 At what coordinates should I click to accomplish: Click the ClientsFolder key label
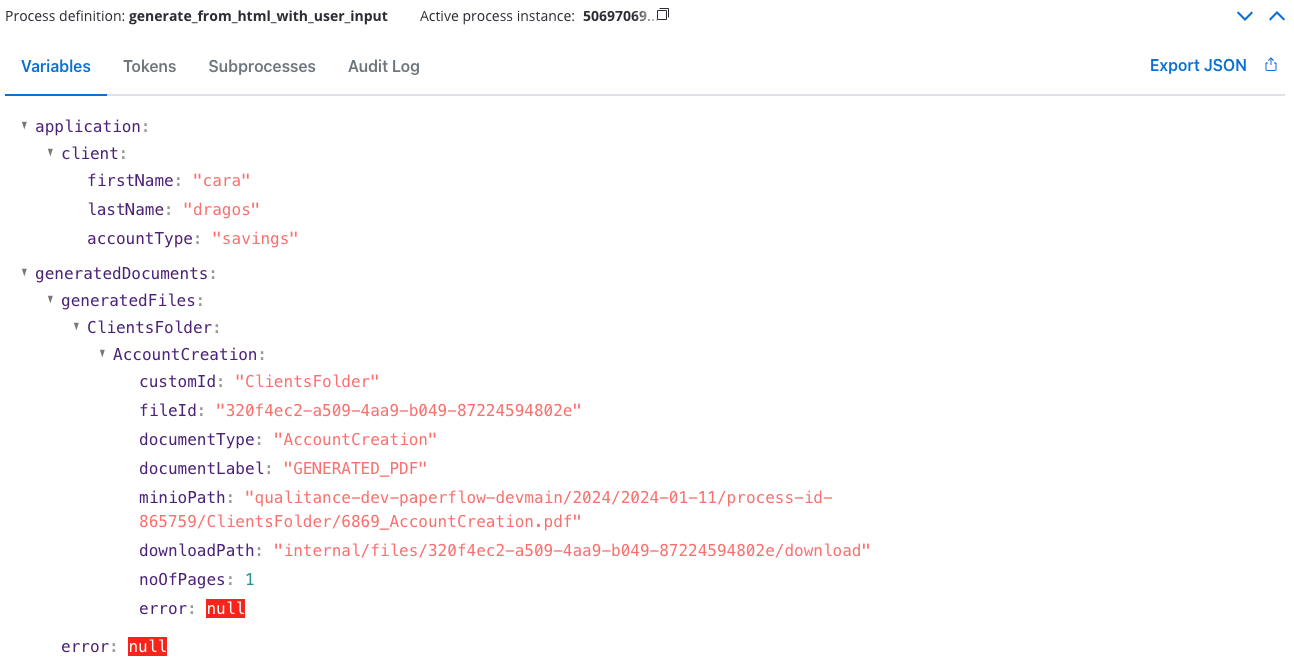click(x=150, y=327)
